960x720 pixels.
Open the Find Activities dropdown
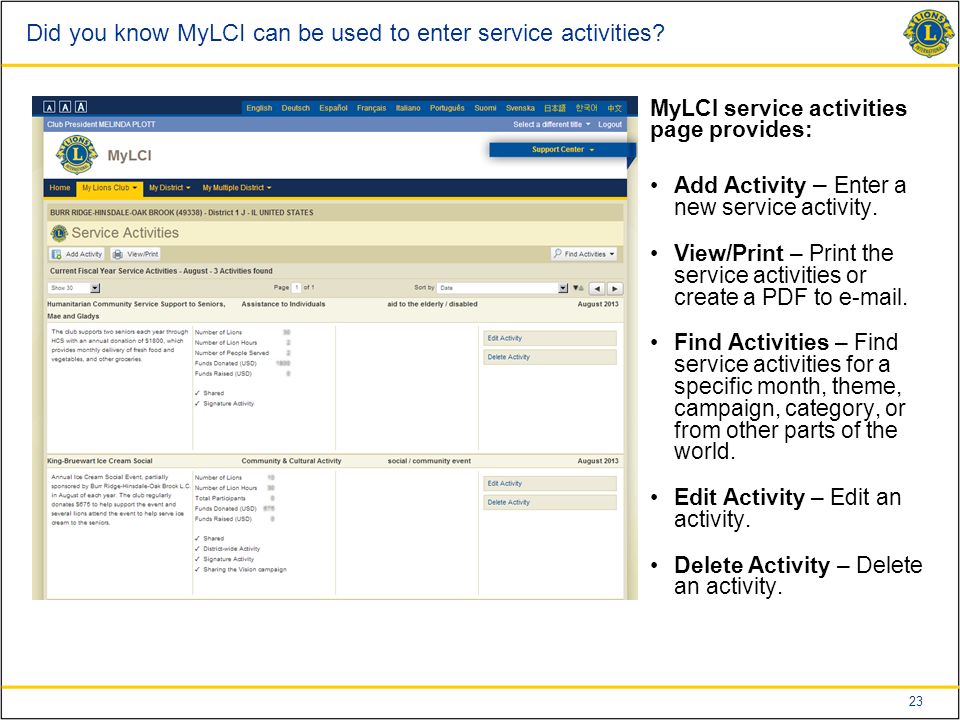[x=583, y=254]
